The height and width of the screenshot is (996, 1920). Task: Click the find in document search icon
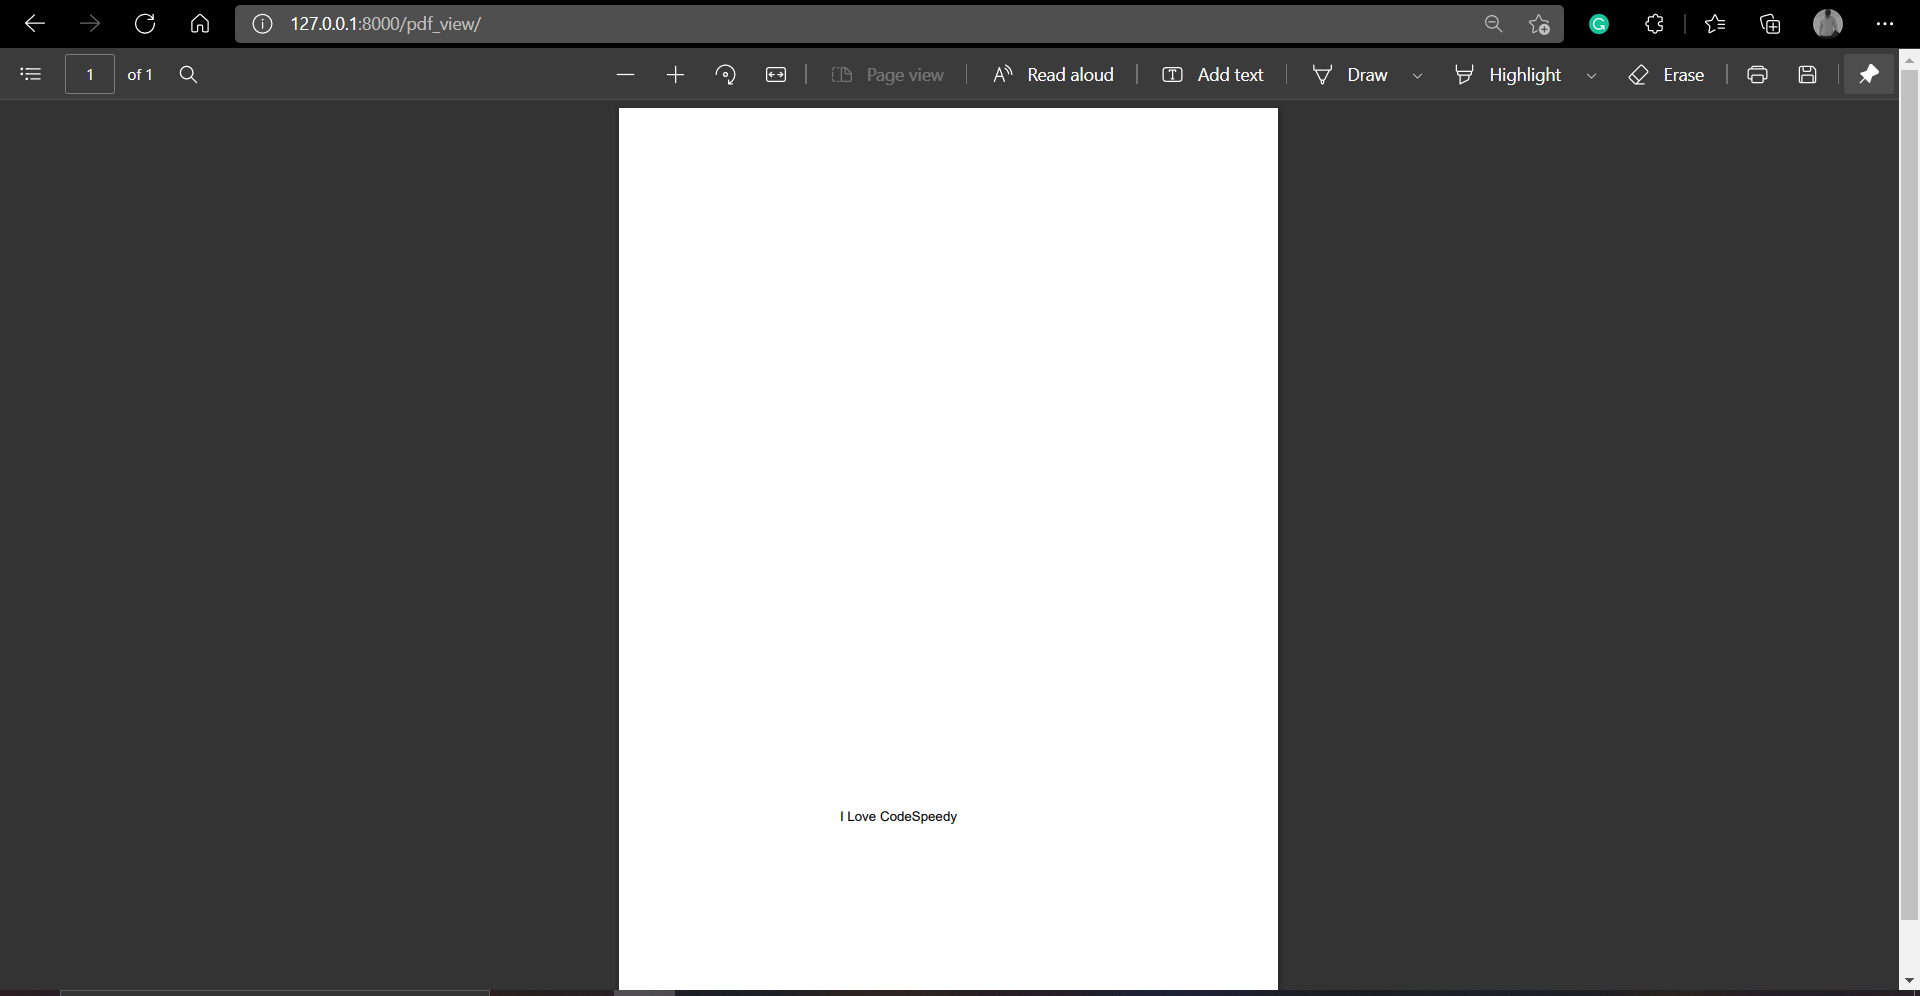pos(188,75)
